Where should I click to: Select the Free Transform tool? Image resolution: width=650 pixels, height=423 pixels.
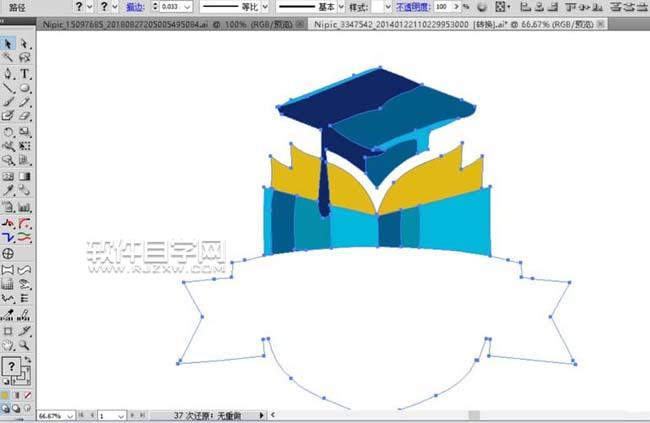24,146
